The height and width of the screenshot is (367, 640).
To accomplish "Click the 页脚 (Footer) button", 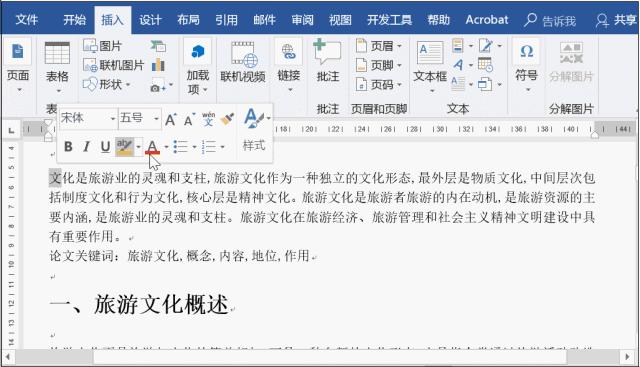I will click(x=378, y=65).
